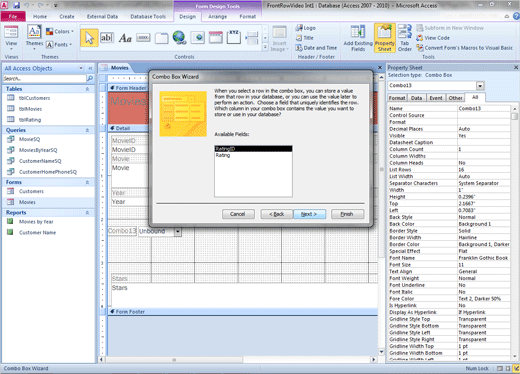Click the navigation pane Search field
520x374 pixels.
coord(44,79)
